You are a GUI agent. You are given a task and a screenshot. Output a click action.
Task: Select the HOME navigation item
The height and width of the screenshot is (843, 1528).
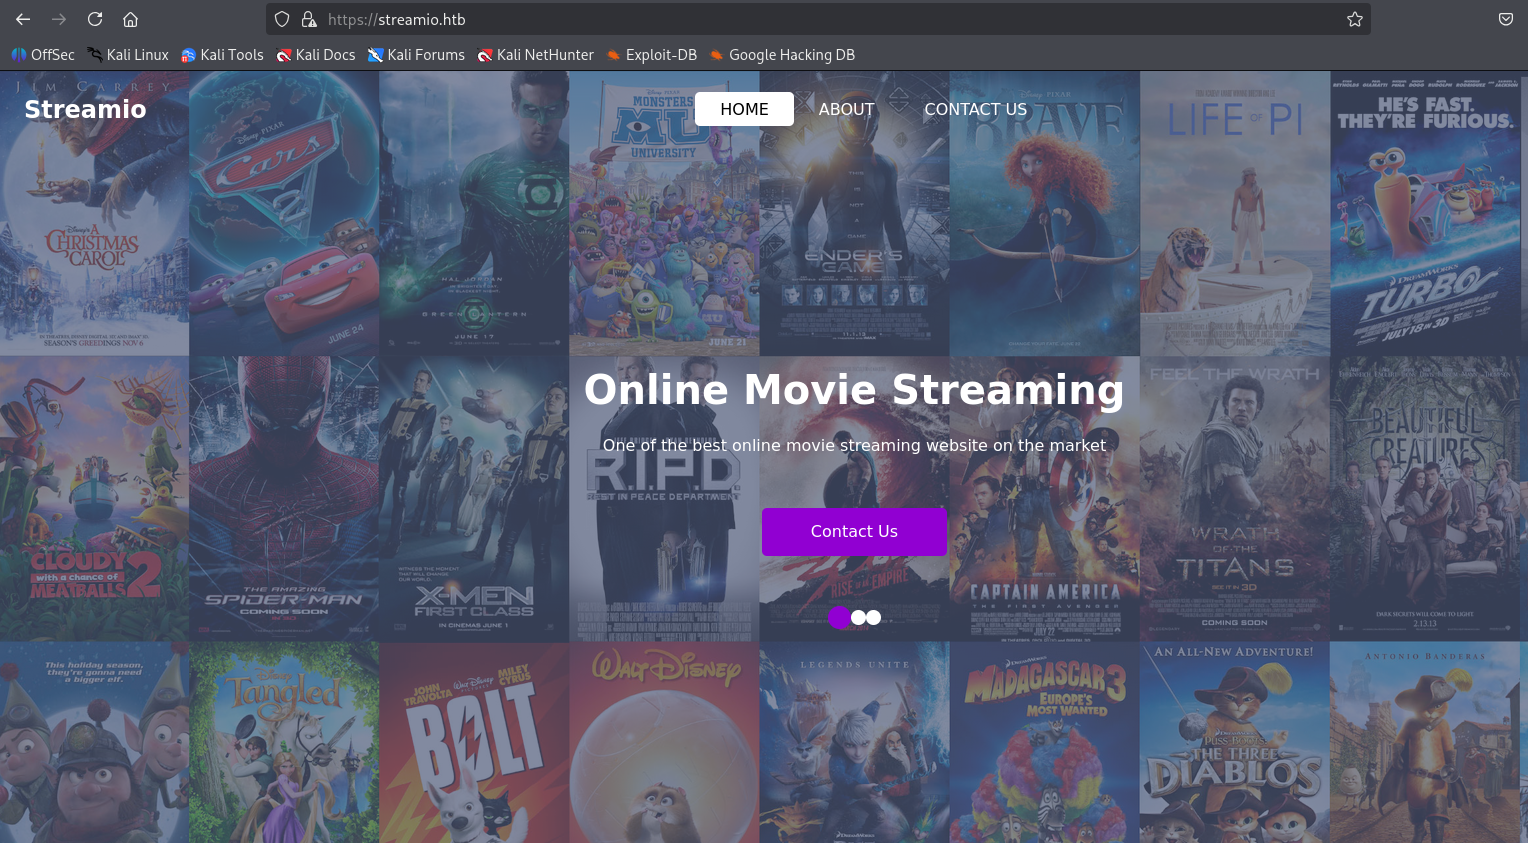[x=744, y=109]
